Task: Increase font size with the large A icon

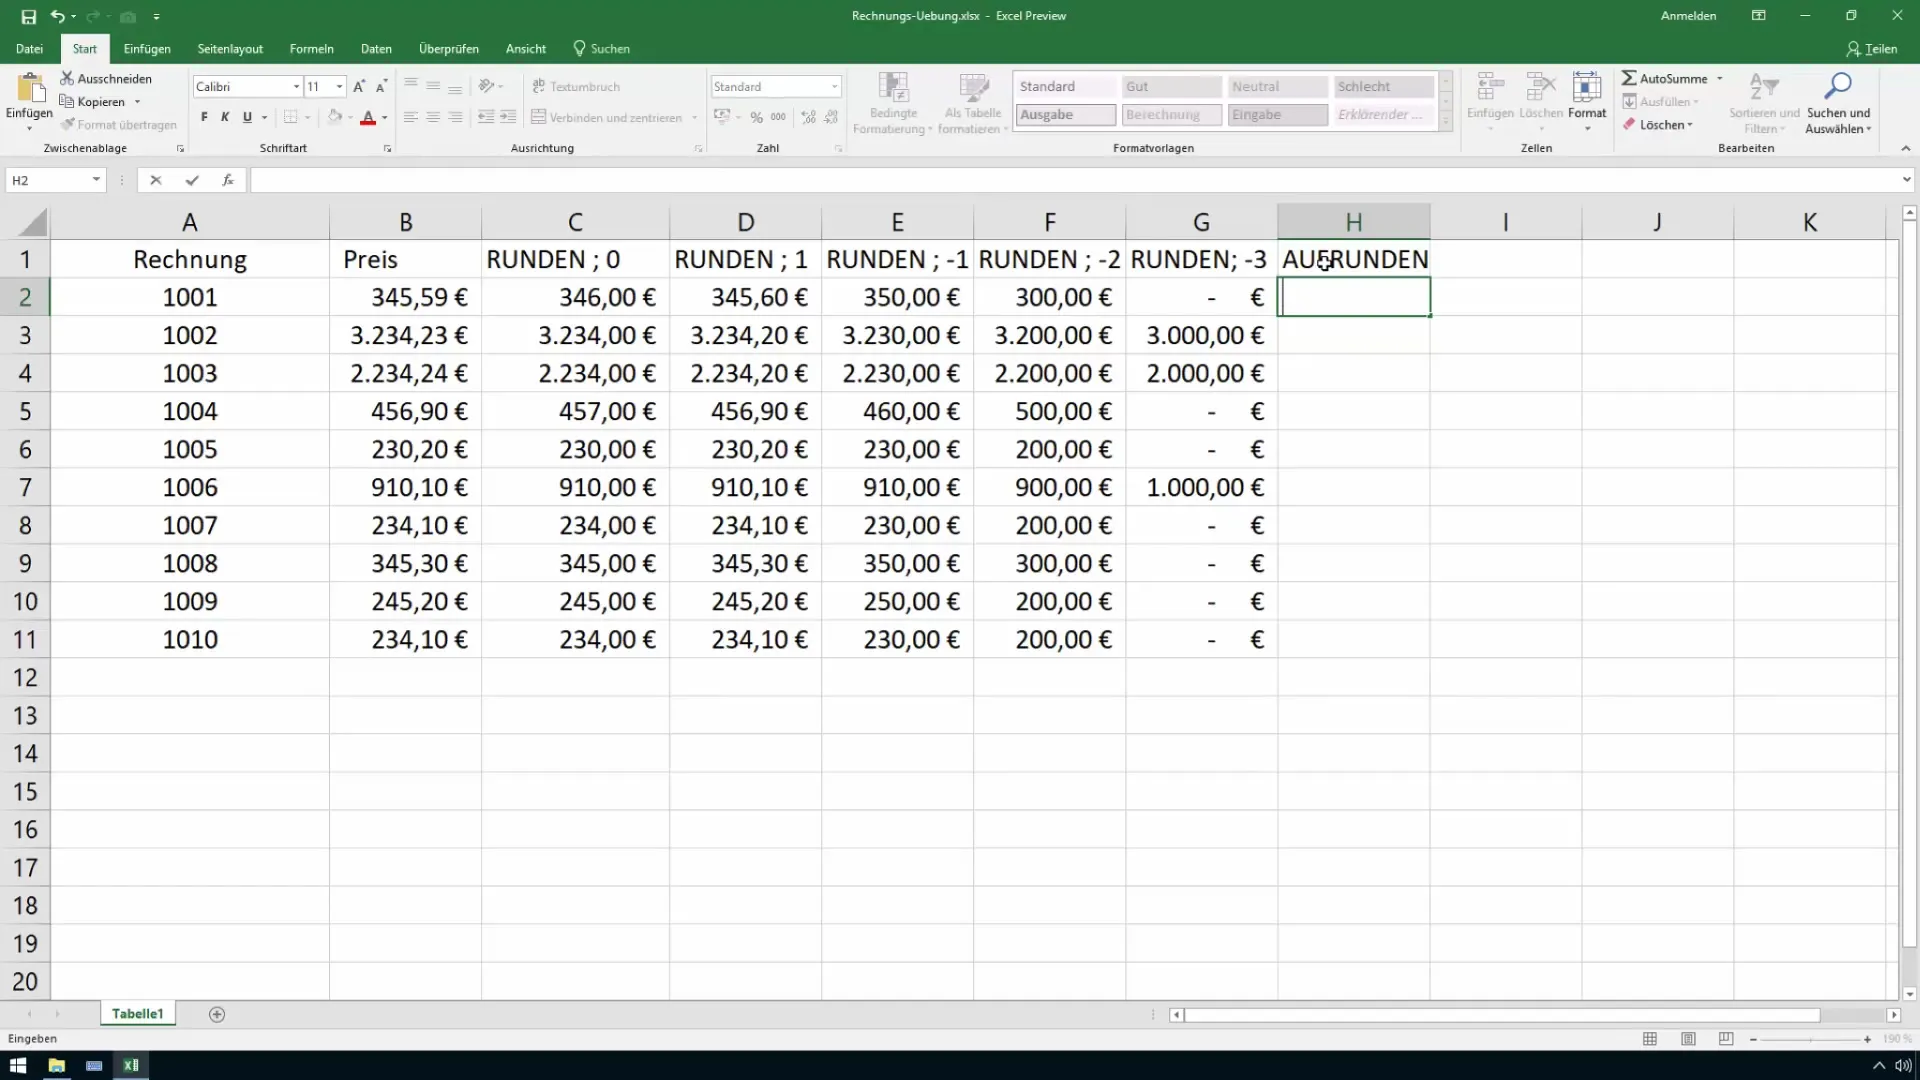Action: point(359,87)
